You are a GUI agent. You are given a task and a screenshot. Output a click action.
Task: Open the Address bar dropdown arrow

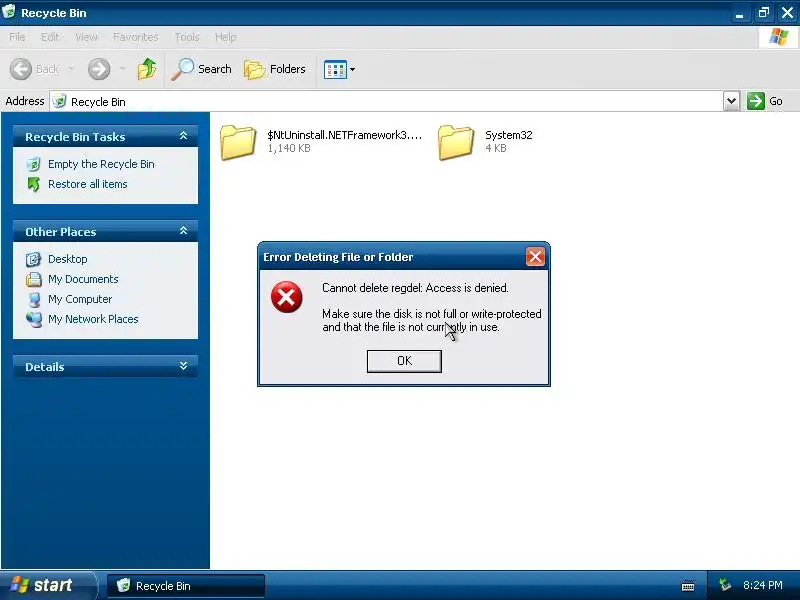tap(731, 101)
